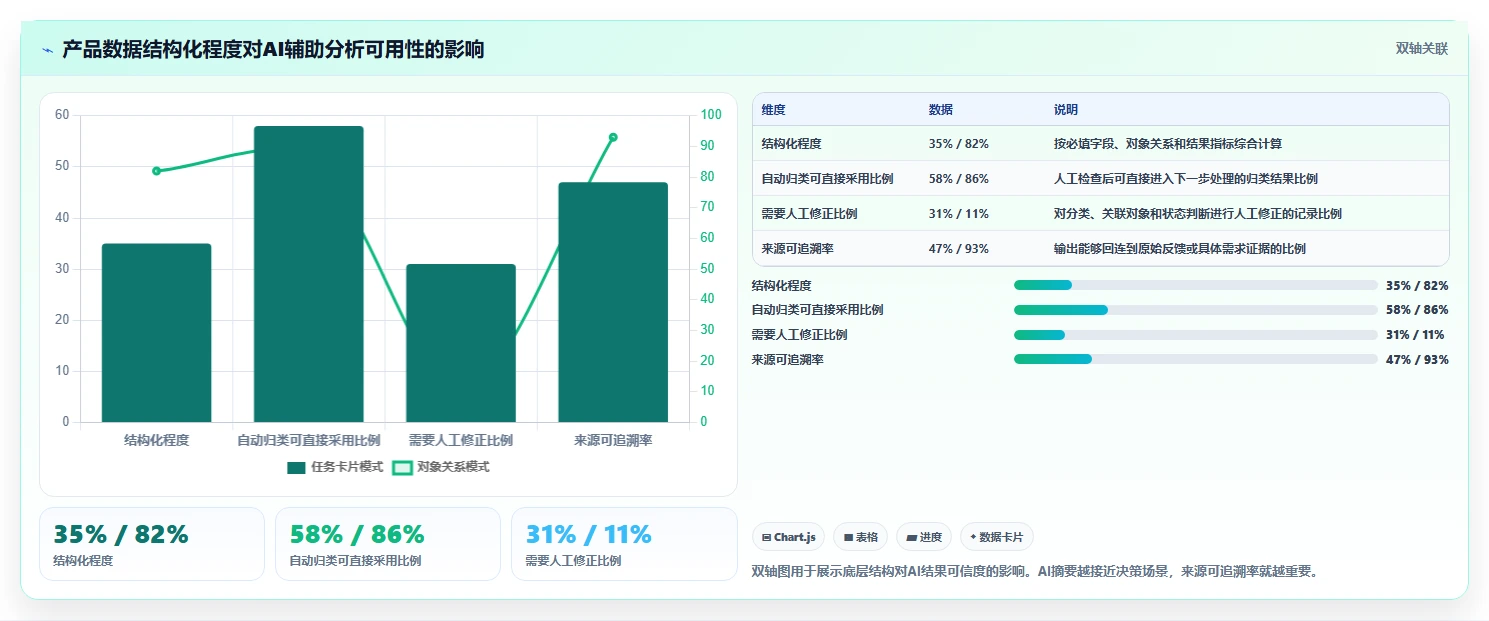Click the 结构化程度 cell in the table
This screenshot has height=621, width=1489.
791,144
